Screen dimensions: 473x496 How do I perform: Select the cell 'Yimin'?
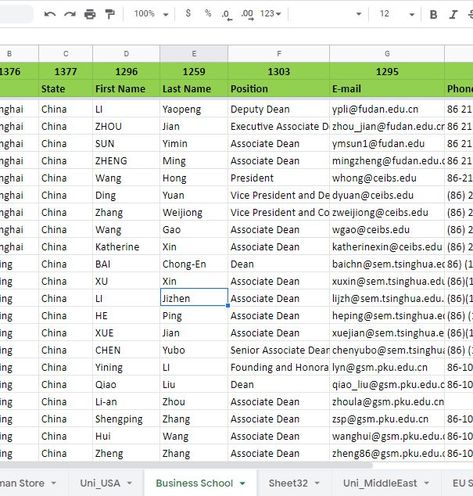coord(194,144)
